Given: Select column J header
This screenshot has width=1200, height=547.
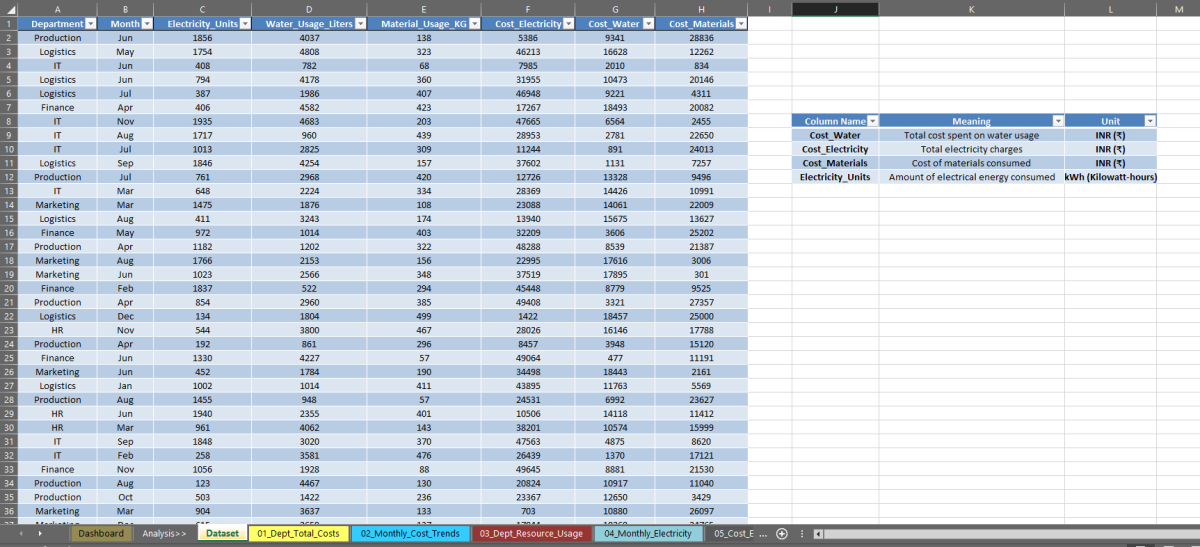Looking at the screenshot, I should click(835, 8).
